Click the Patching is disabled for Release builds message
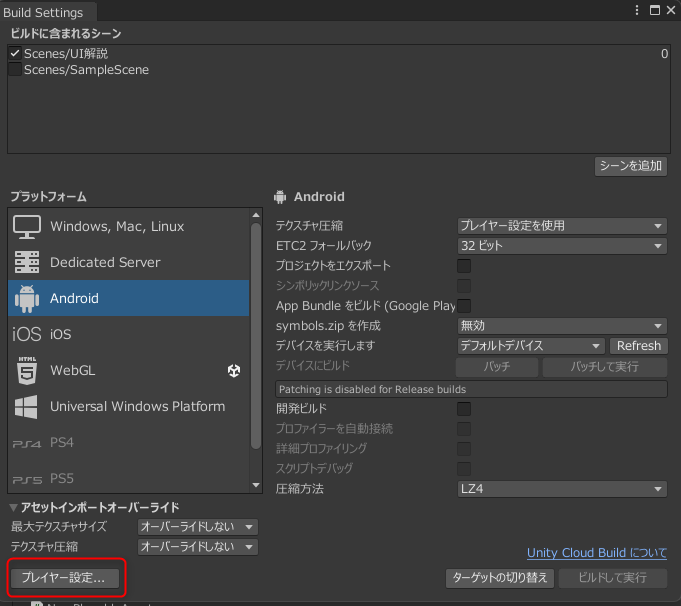 (x=471, y=389)
